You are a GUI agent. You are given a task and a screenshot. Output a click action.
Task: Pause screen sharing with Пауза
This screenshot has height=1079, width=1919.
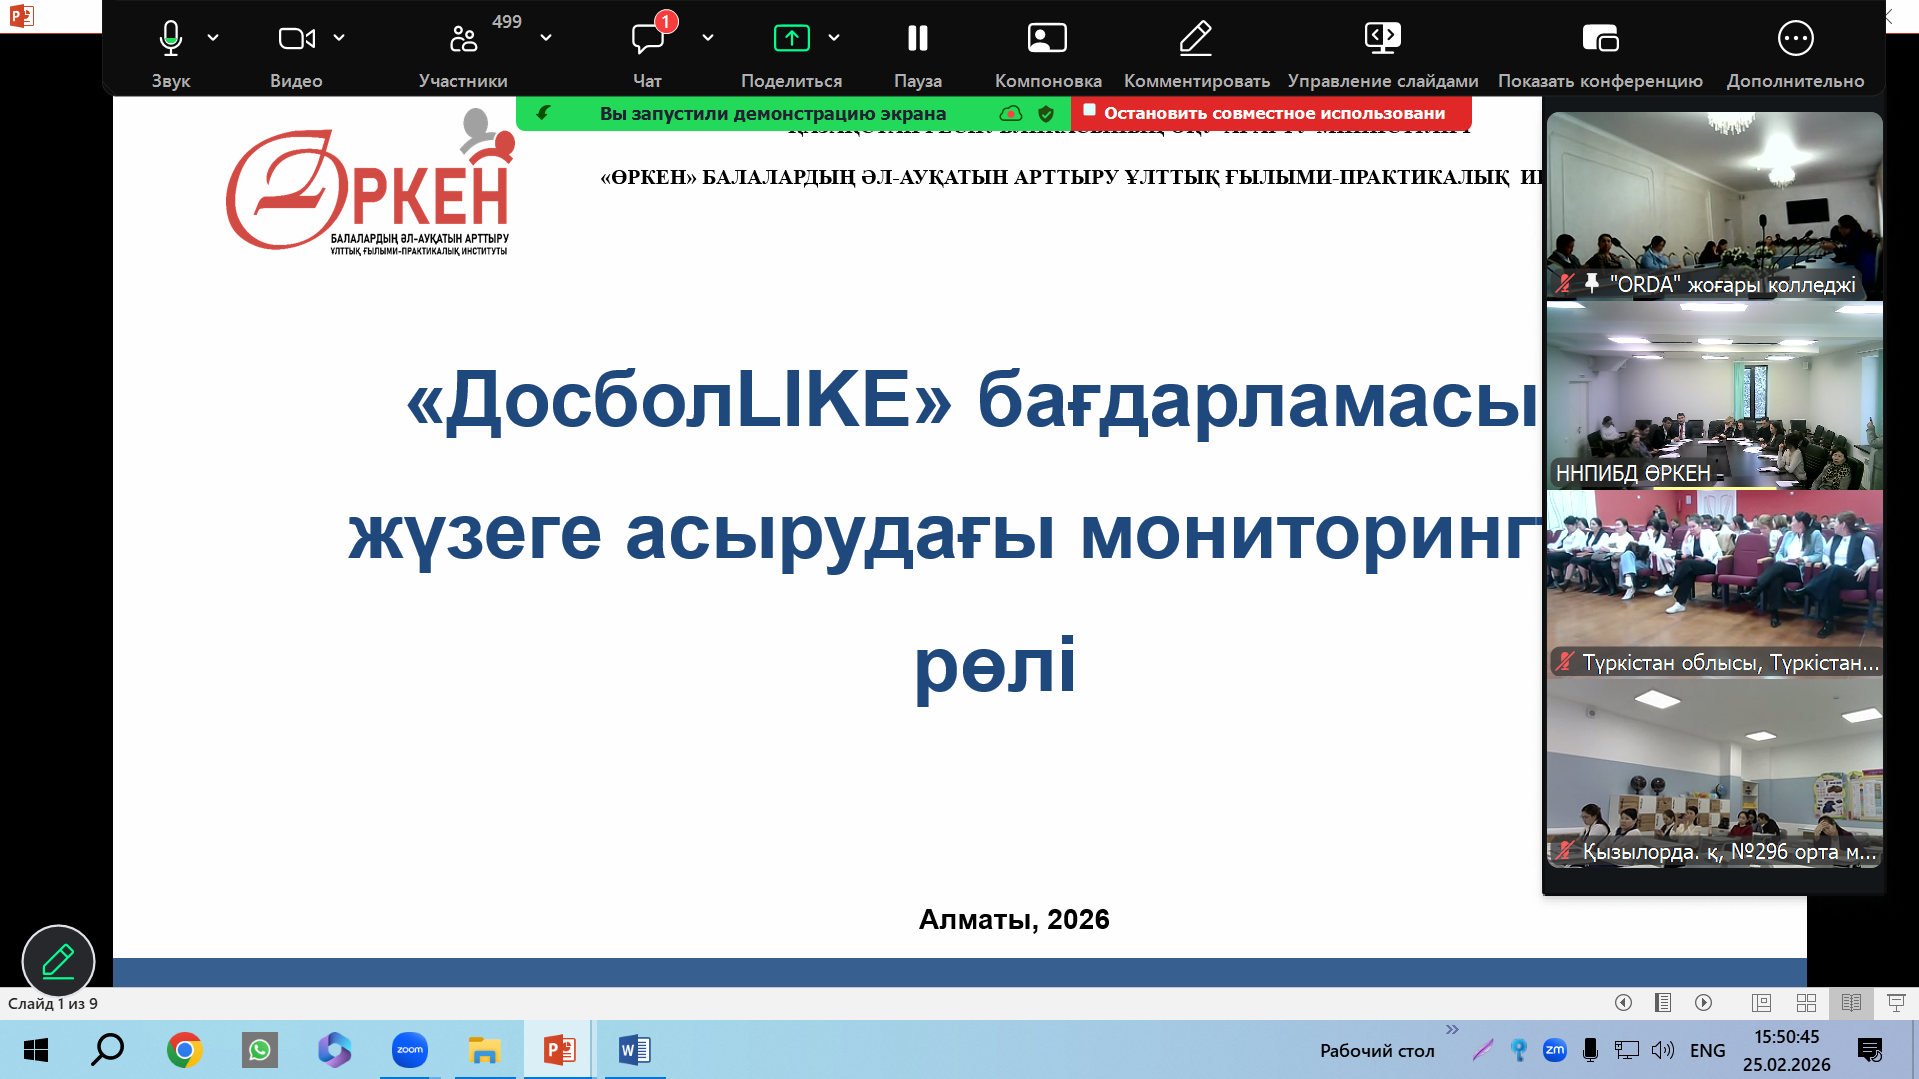coord(918,52)
